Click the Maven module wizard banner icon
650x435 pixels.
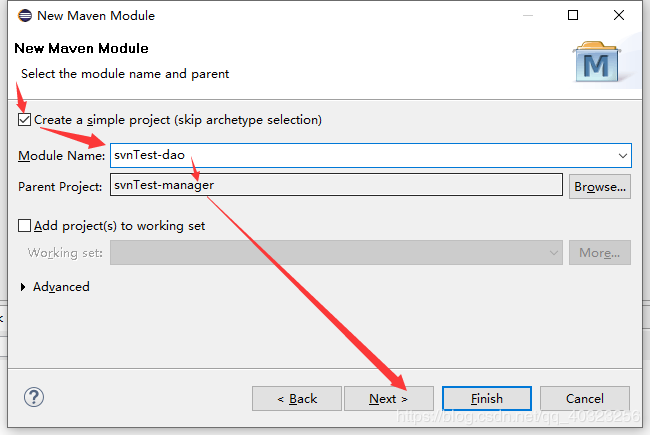click(600, 62)
